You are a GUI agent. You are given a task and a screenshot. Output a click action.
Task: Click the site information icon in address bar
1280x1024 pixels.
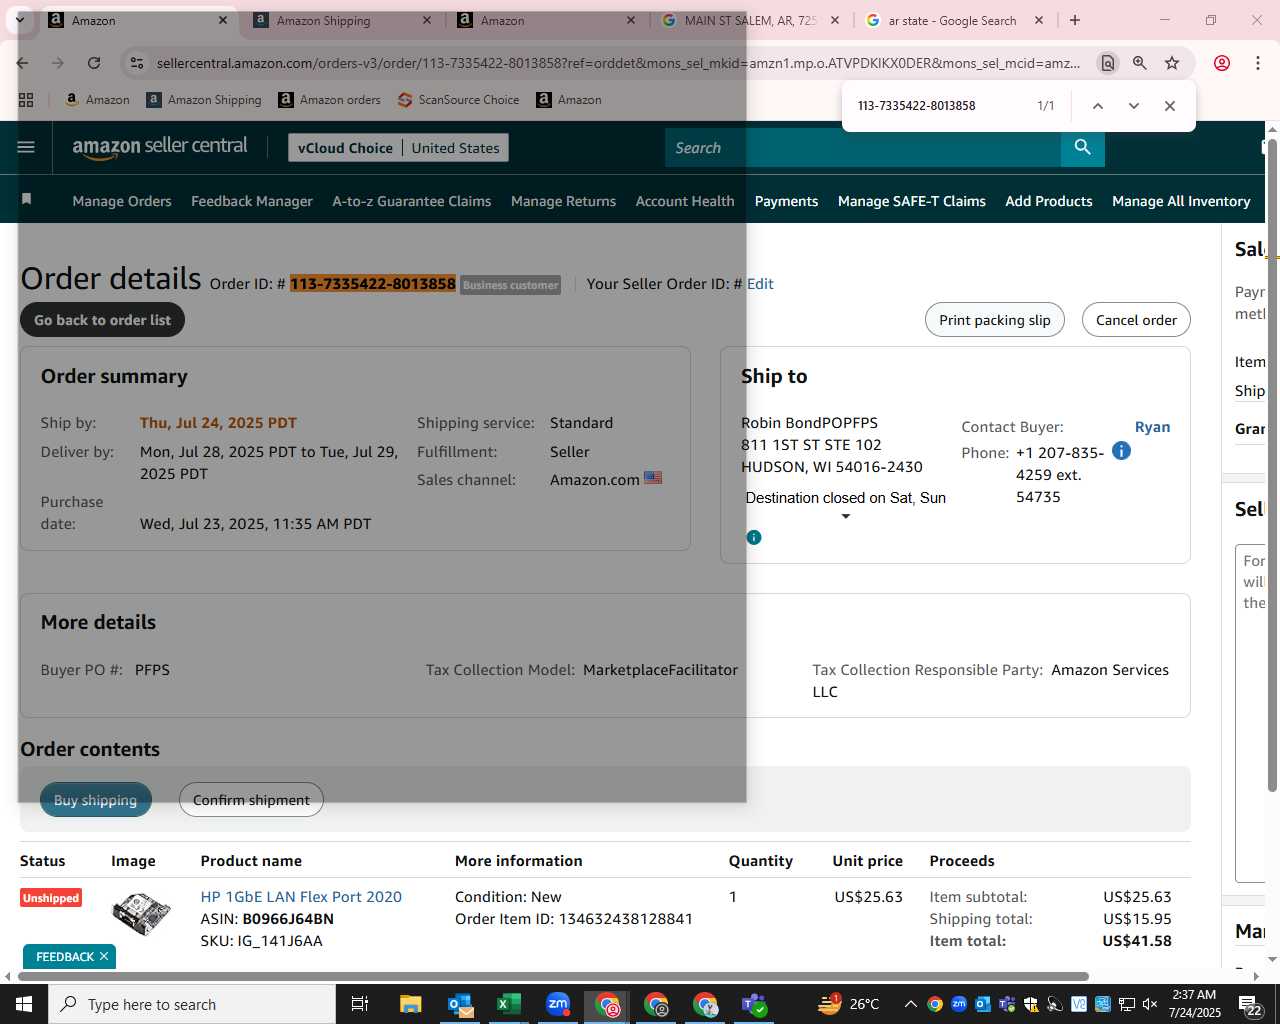point(137,63)
